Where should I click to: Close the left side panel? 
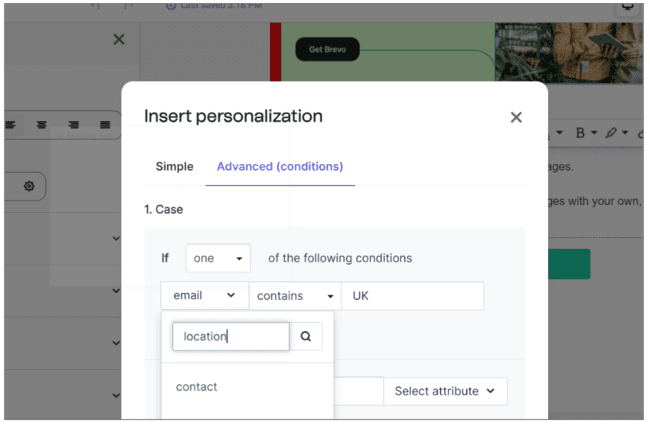119,40
